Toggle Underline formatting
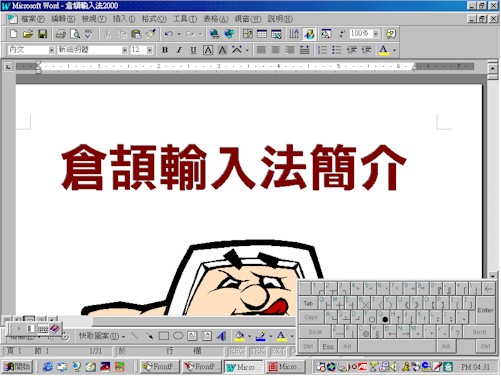This screenshot has width=501, height=376. (193, 50)
